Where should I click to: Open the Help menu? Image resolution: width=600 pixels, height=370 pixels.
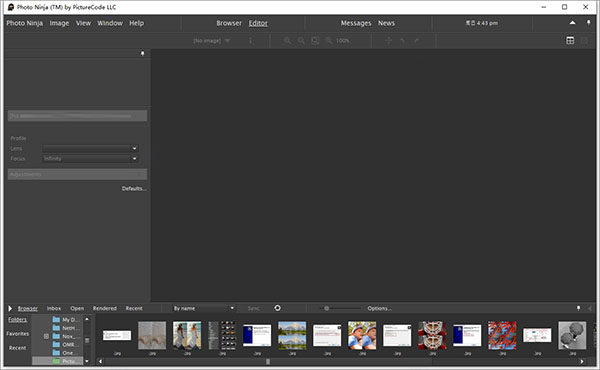coord(137,23)
